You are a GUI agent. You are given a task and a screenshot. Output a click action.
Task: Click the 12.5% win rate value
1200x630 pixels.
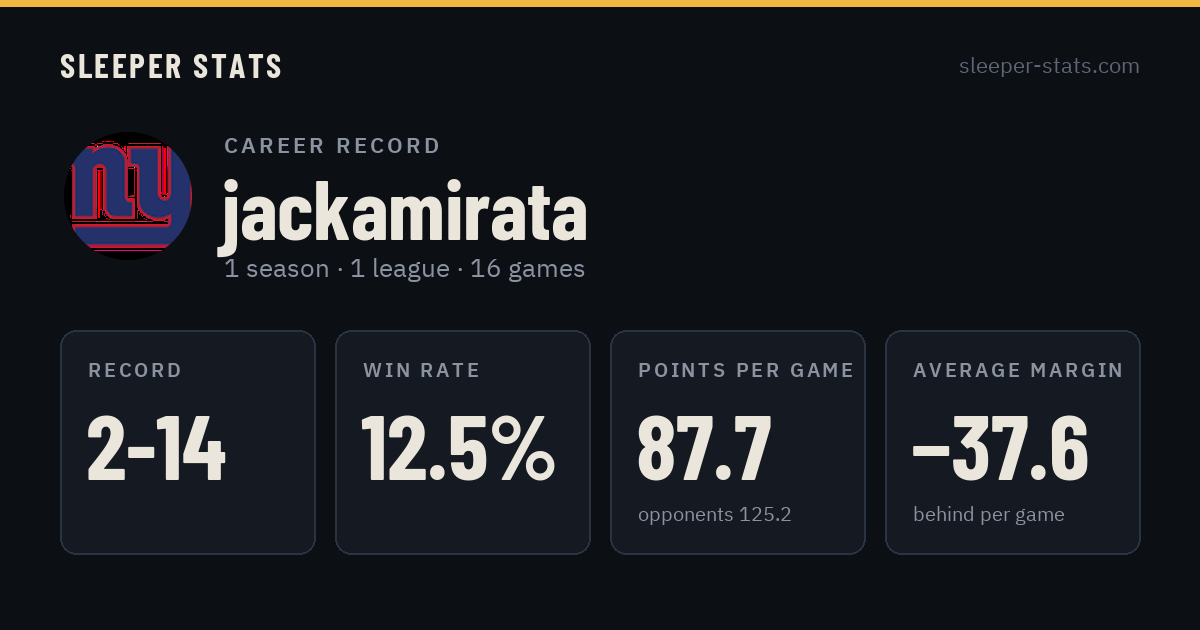[x=458, y=448]
